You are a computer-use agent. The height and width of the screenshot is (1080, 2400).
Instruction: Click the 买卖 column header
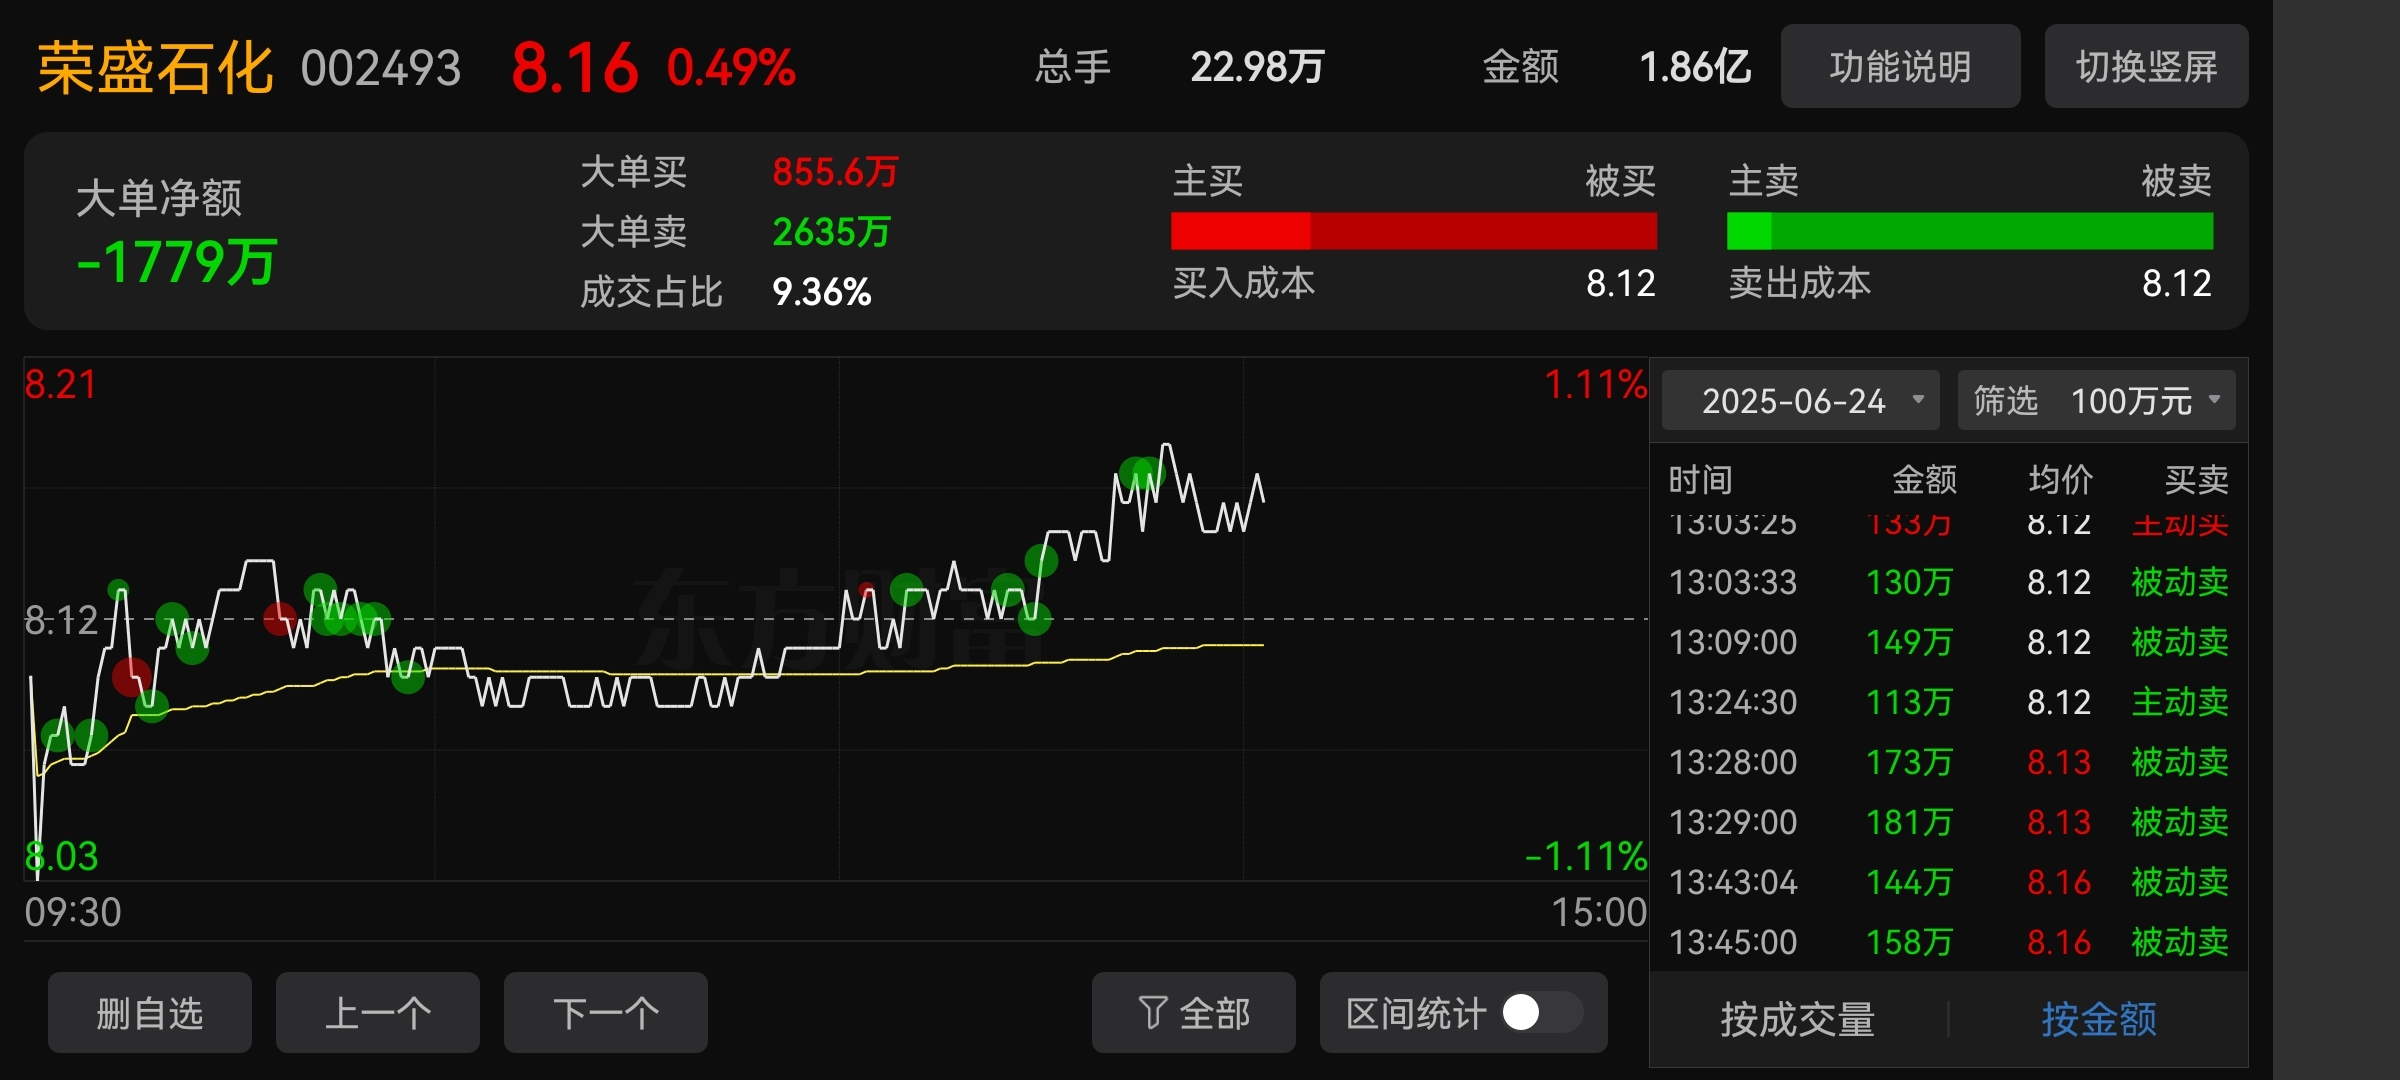(x=2196, y=480)
